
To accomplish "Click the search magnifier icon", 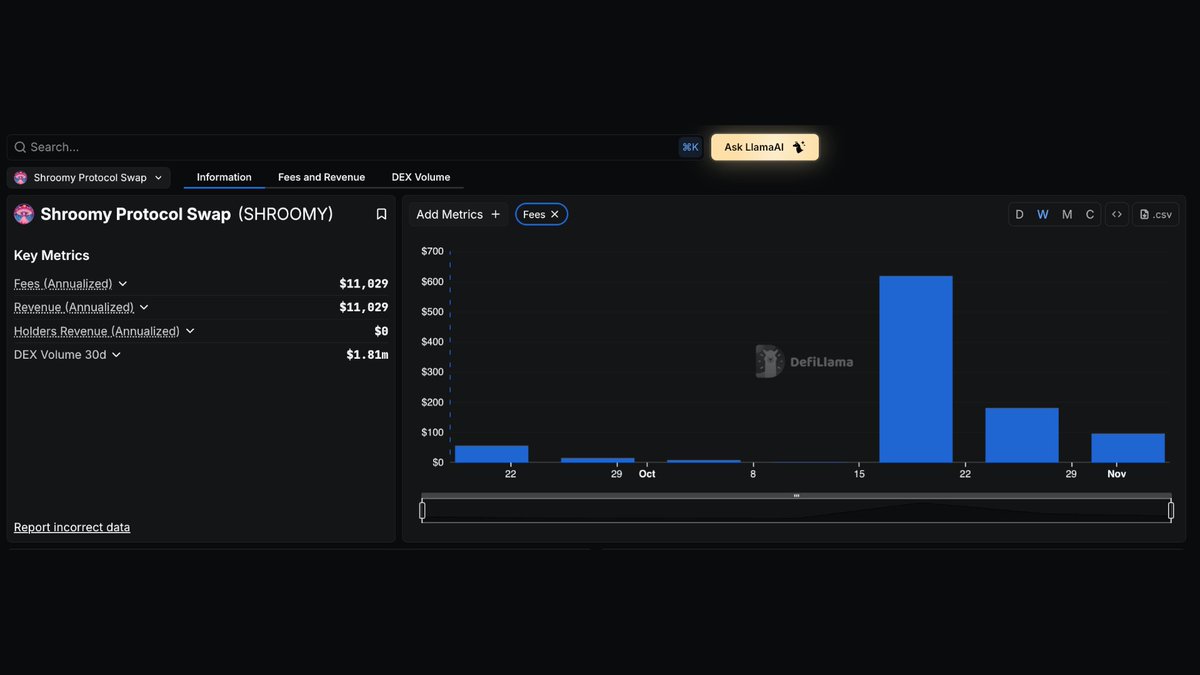I will 20,147.
